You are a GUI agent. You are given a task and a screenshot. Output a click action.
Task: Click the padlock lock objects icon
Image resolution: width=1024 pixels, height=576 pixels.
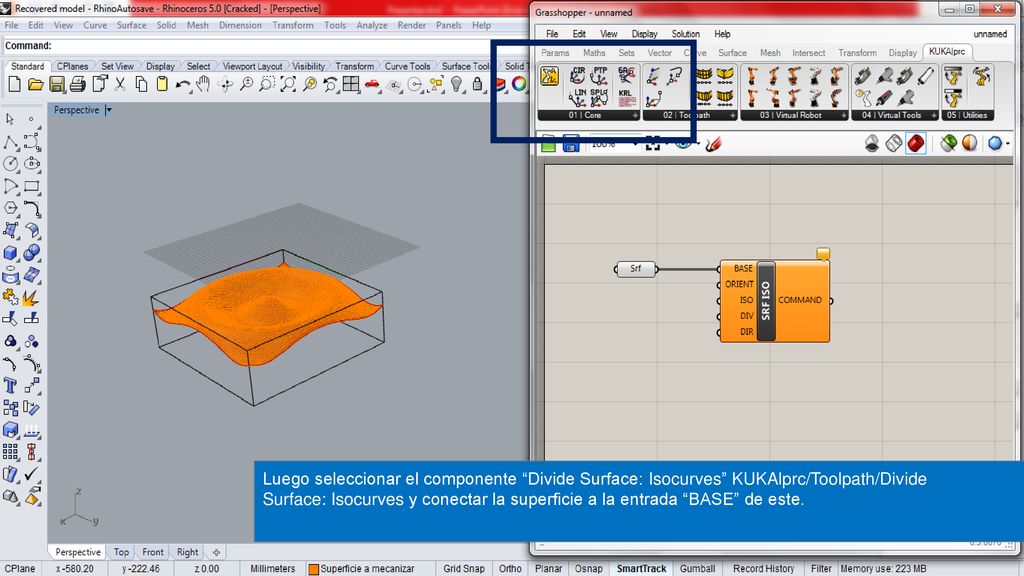click(477, 84)
